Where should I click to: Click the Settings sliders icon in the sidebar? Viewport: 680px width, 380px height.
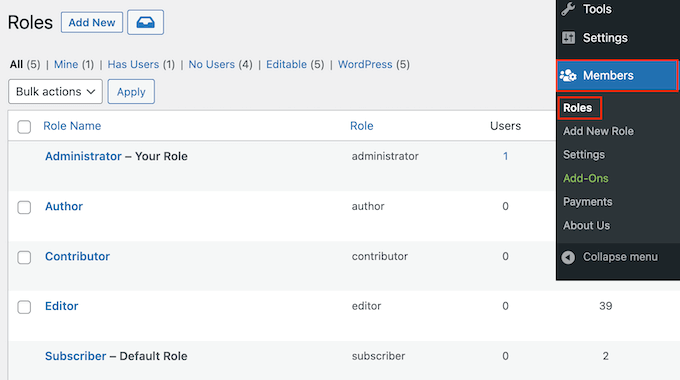point(568,38)
